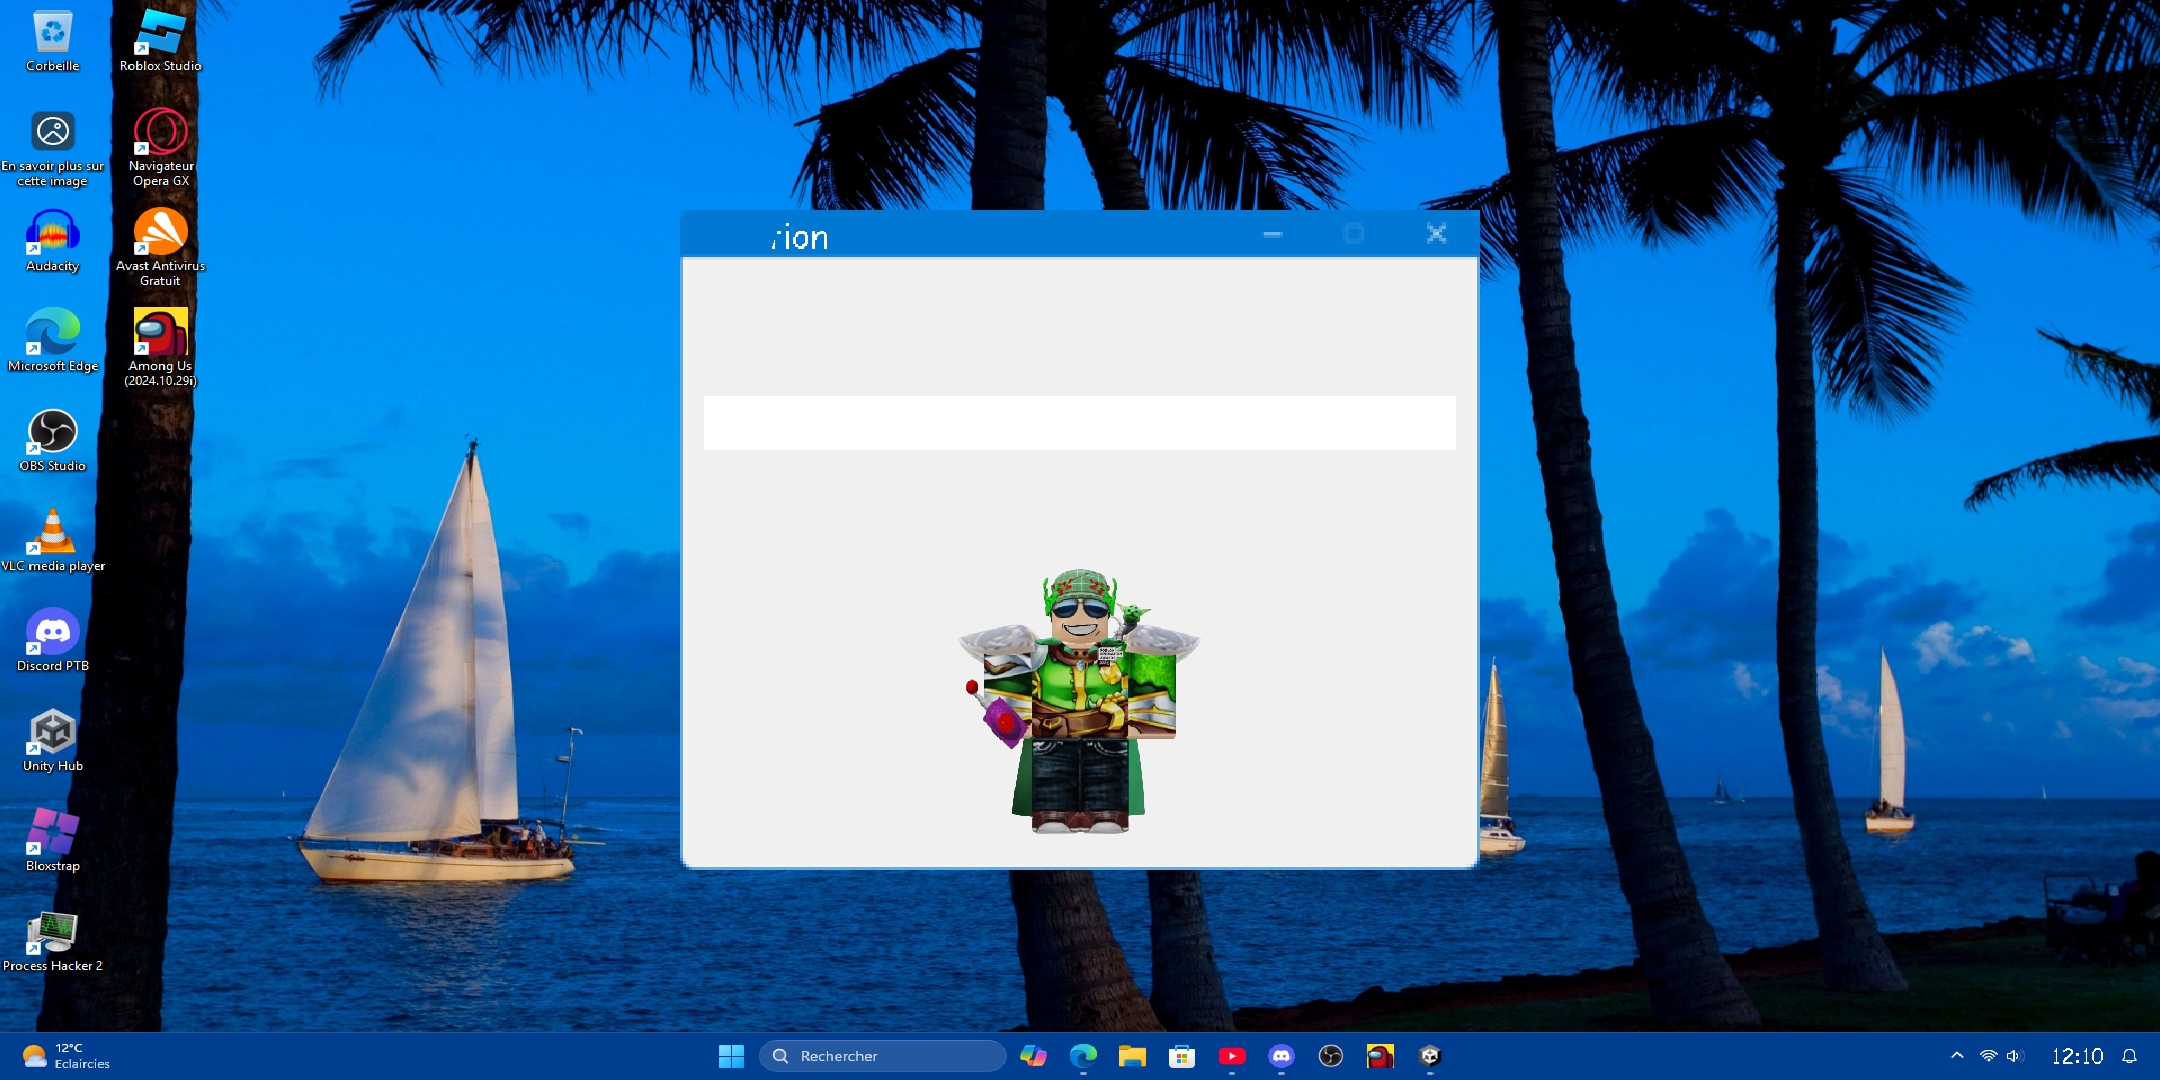Open the Audacity desktop shortcut
The height and width of the screenshot is (1080, 2160).
(52, 241)
